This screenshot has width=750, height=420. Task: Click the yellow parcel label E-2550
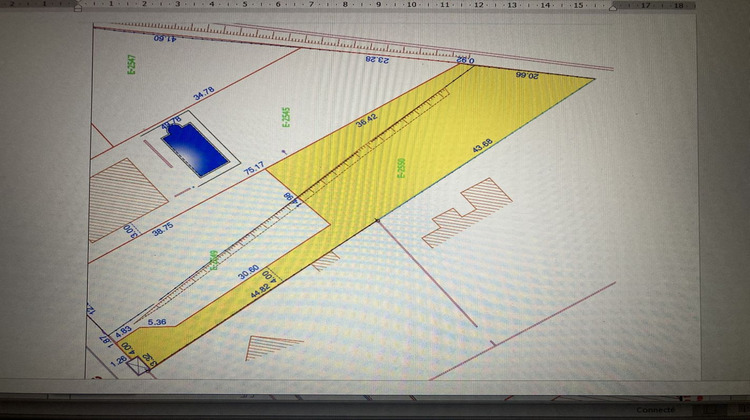[402, 168]
